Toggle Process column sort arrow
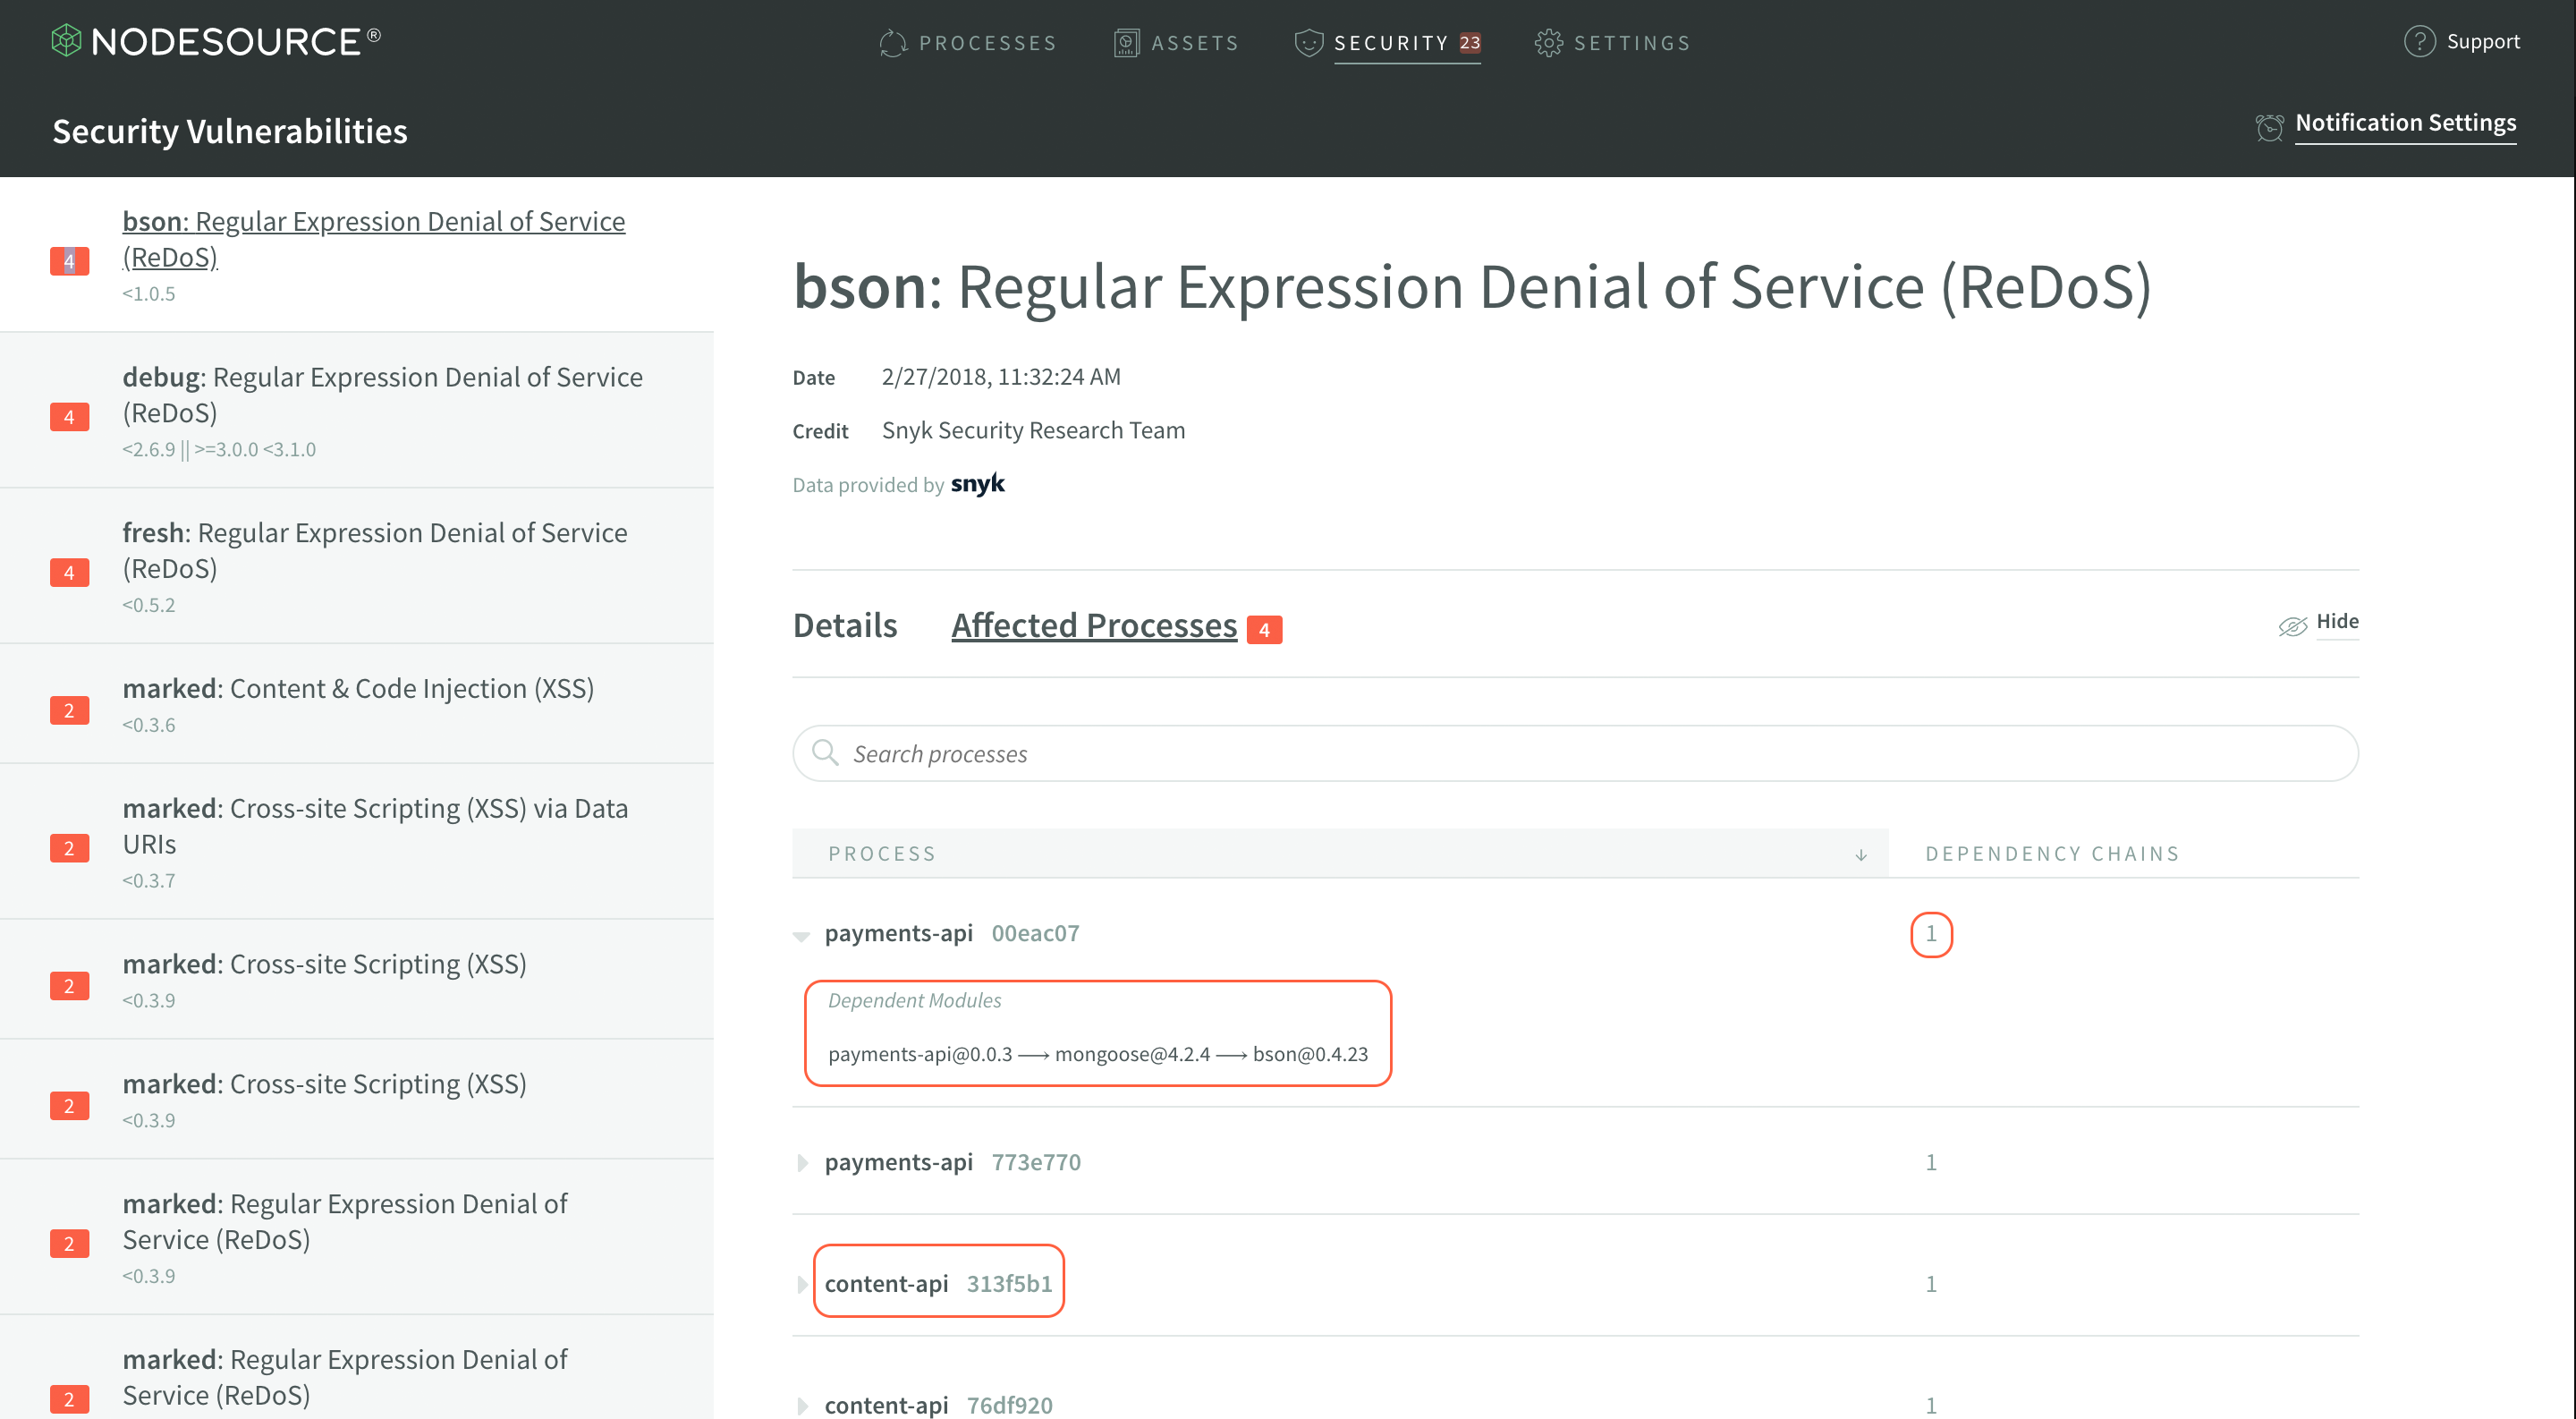The image size is (2576, 1419). point(1860,854)
